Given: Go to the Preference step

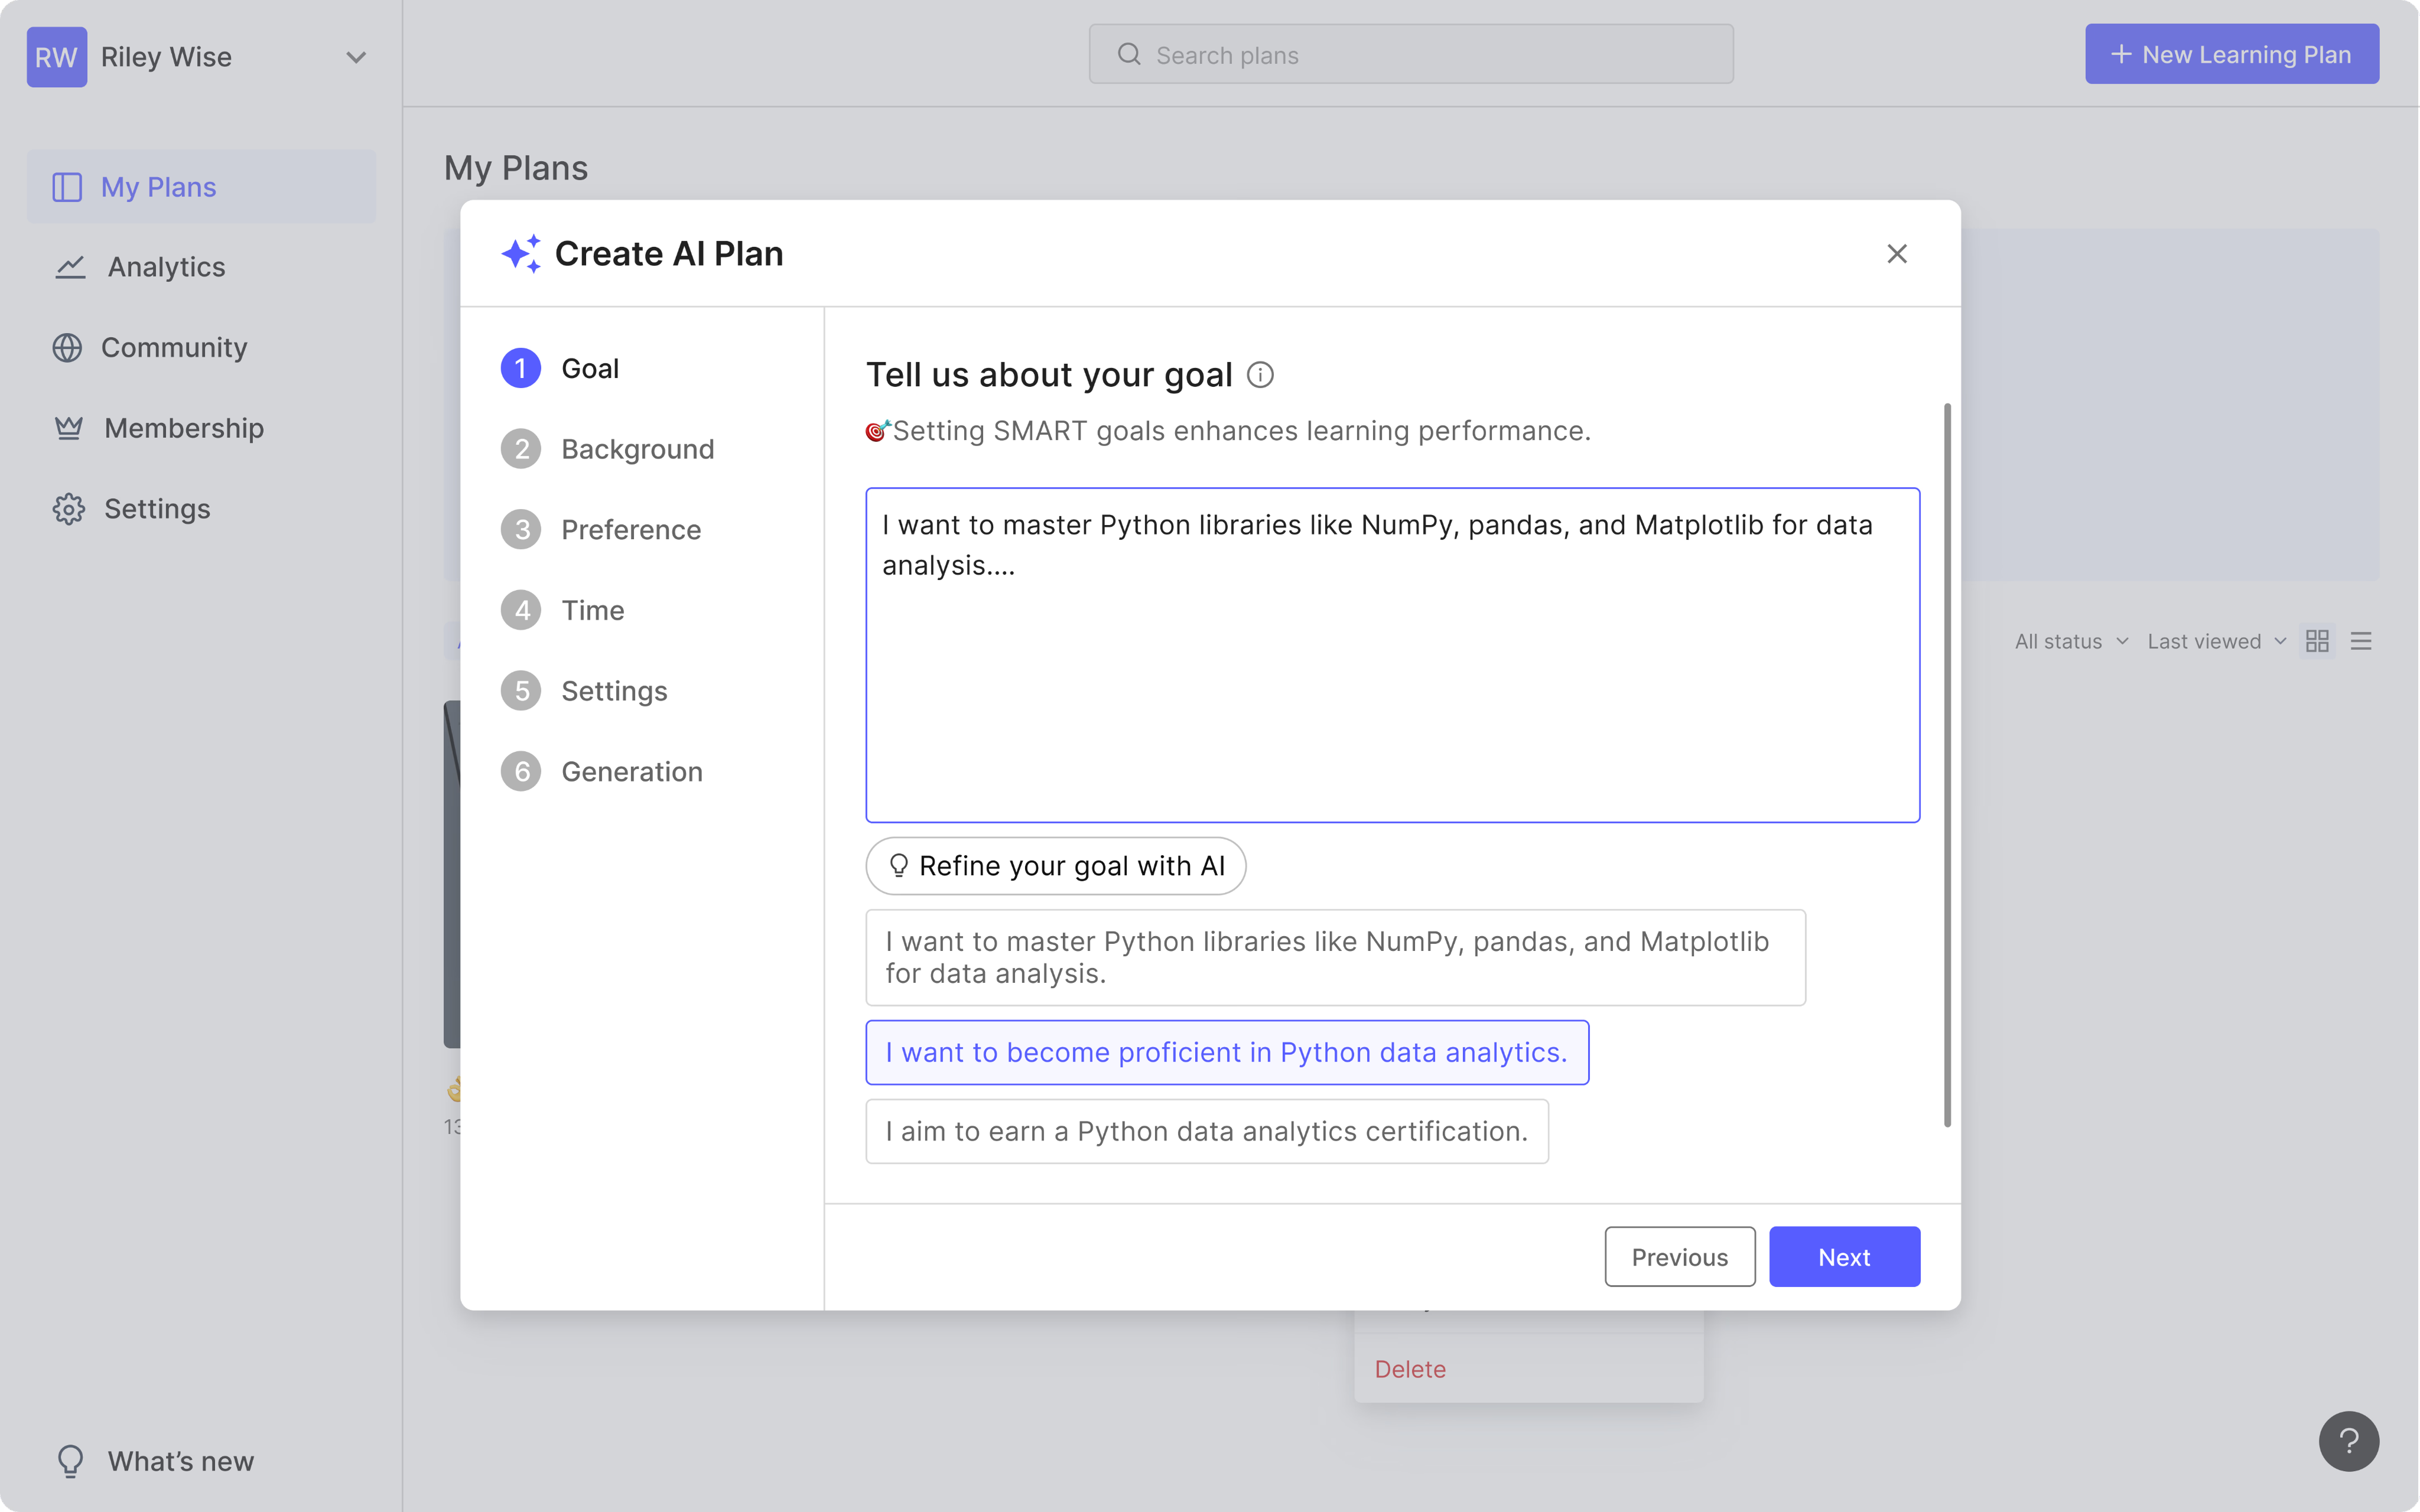Looking at the screenshot, I should (601, 529).
